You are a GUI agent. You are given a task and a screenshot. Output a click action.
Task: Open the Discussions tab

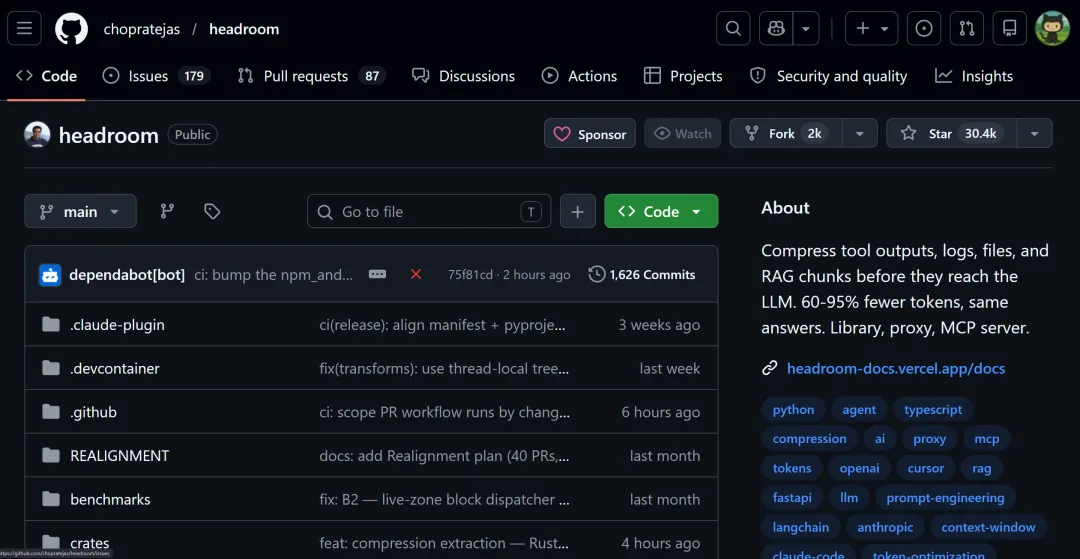pos(464,76)
